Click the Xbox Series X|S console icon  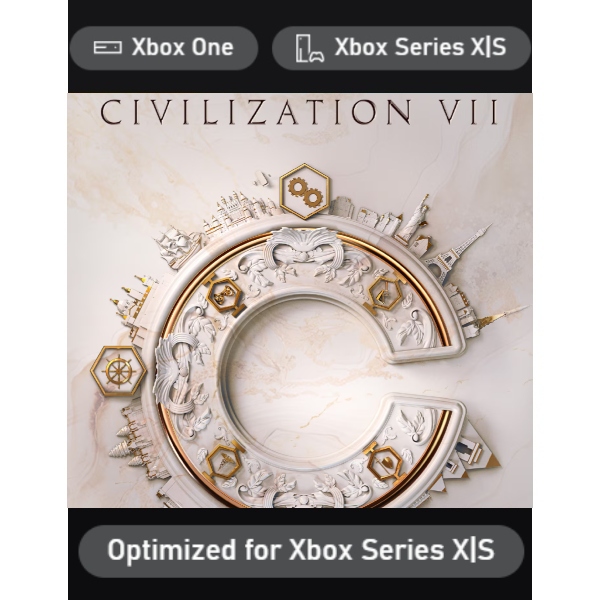[x=310, y=48]
